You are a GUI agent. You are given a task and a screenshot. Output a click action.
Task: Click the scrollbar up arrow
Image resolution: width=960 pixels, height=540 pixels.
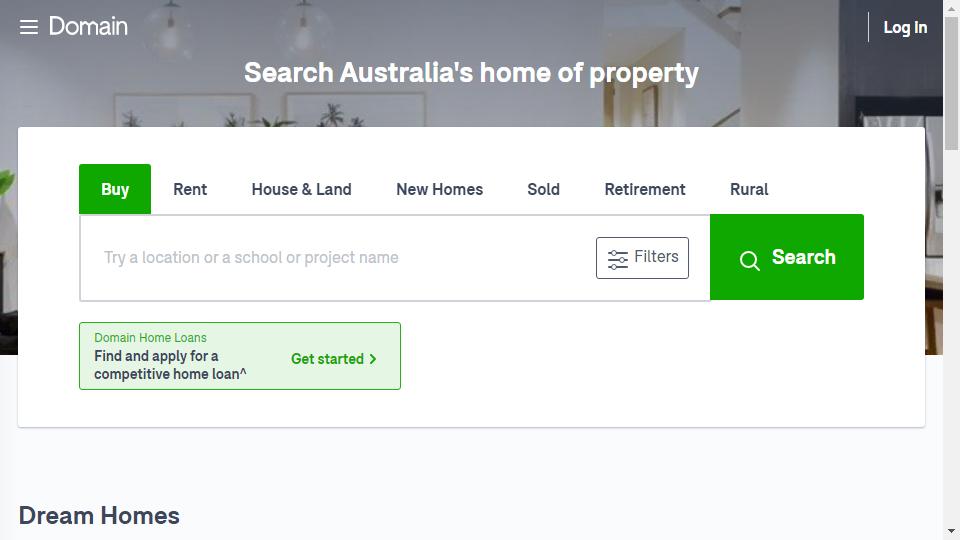click(951, 9)
